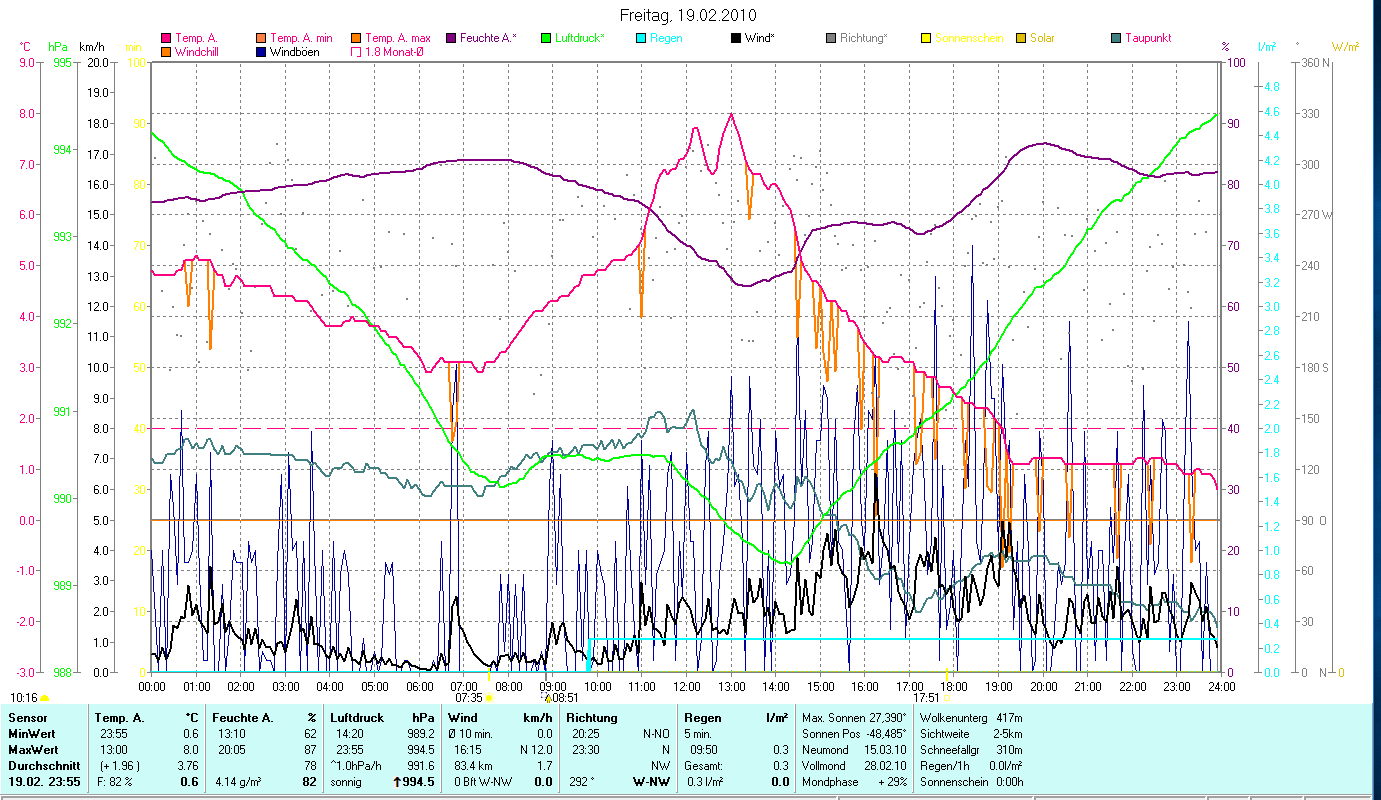This screenshot has height=800, width=1381.
Task: Click the gray Richtung legend square
Action: (831, 38)
